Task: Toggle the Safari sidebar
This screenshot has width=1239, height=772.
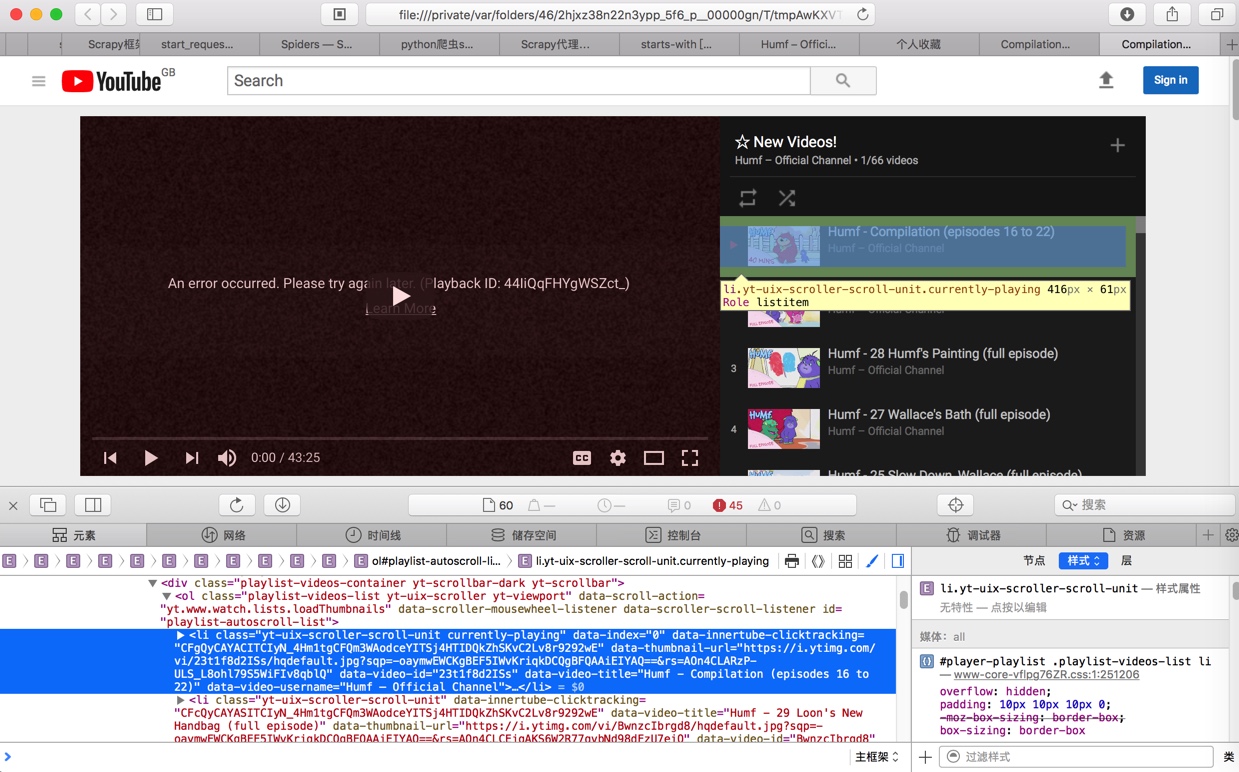Action: point(155,14)
